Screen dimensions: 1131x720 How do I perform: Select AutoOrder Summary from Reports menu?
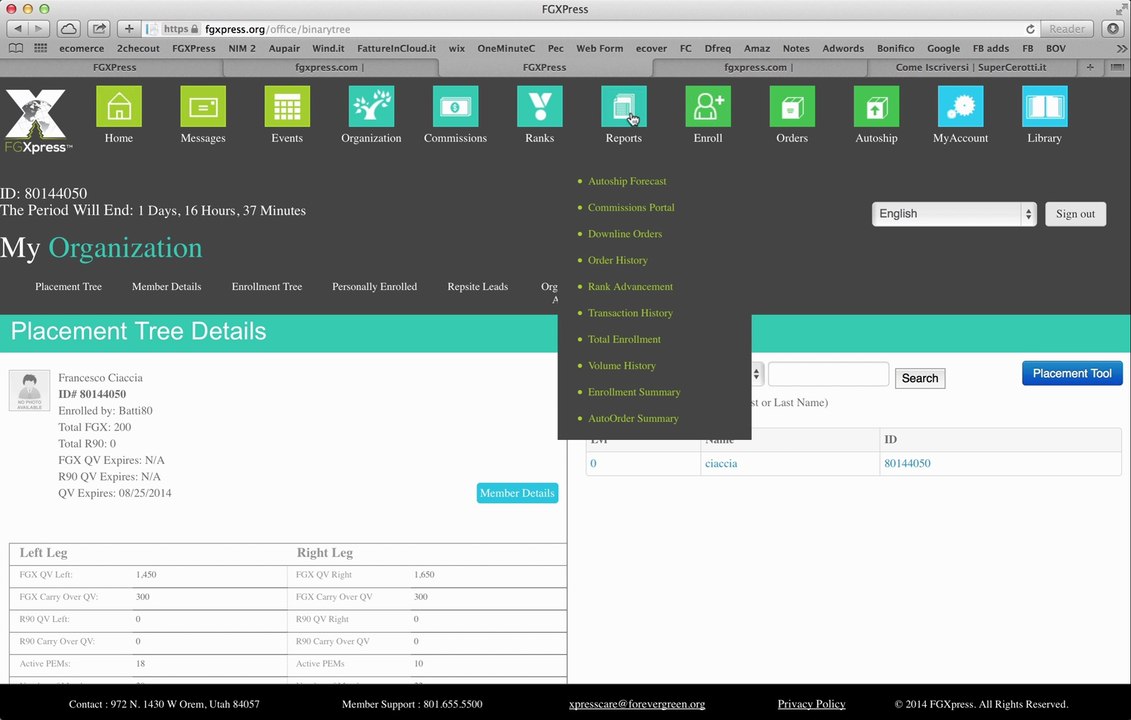[633, 418]
